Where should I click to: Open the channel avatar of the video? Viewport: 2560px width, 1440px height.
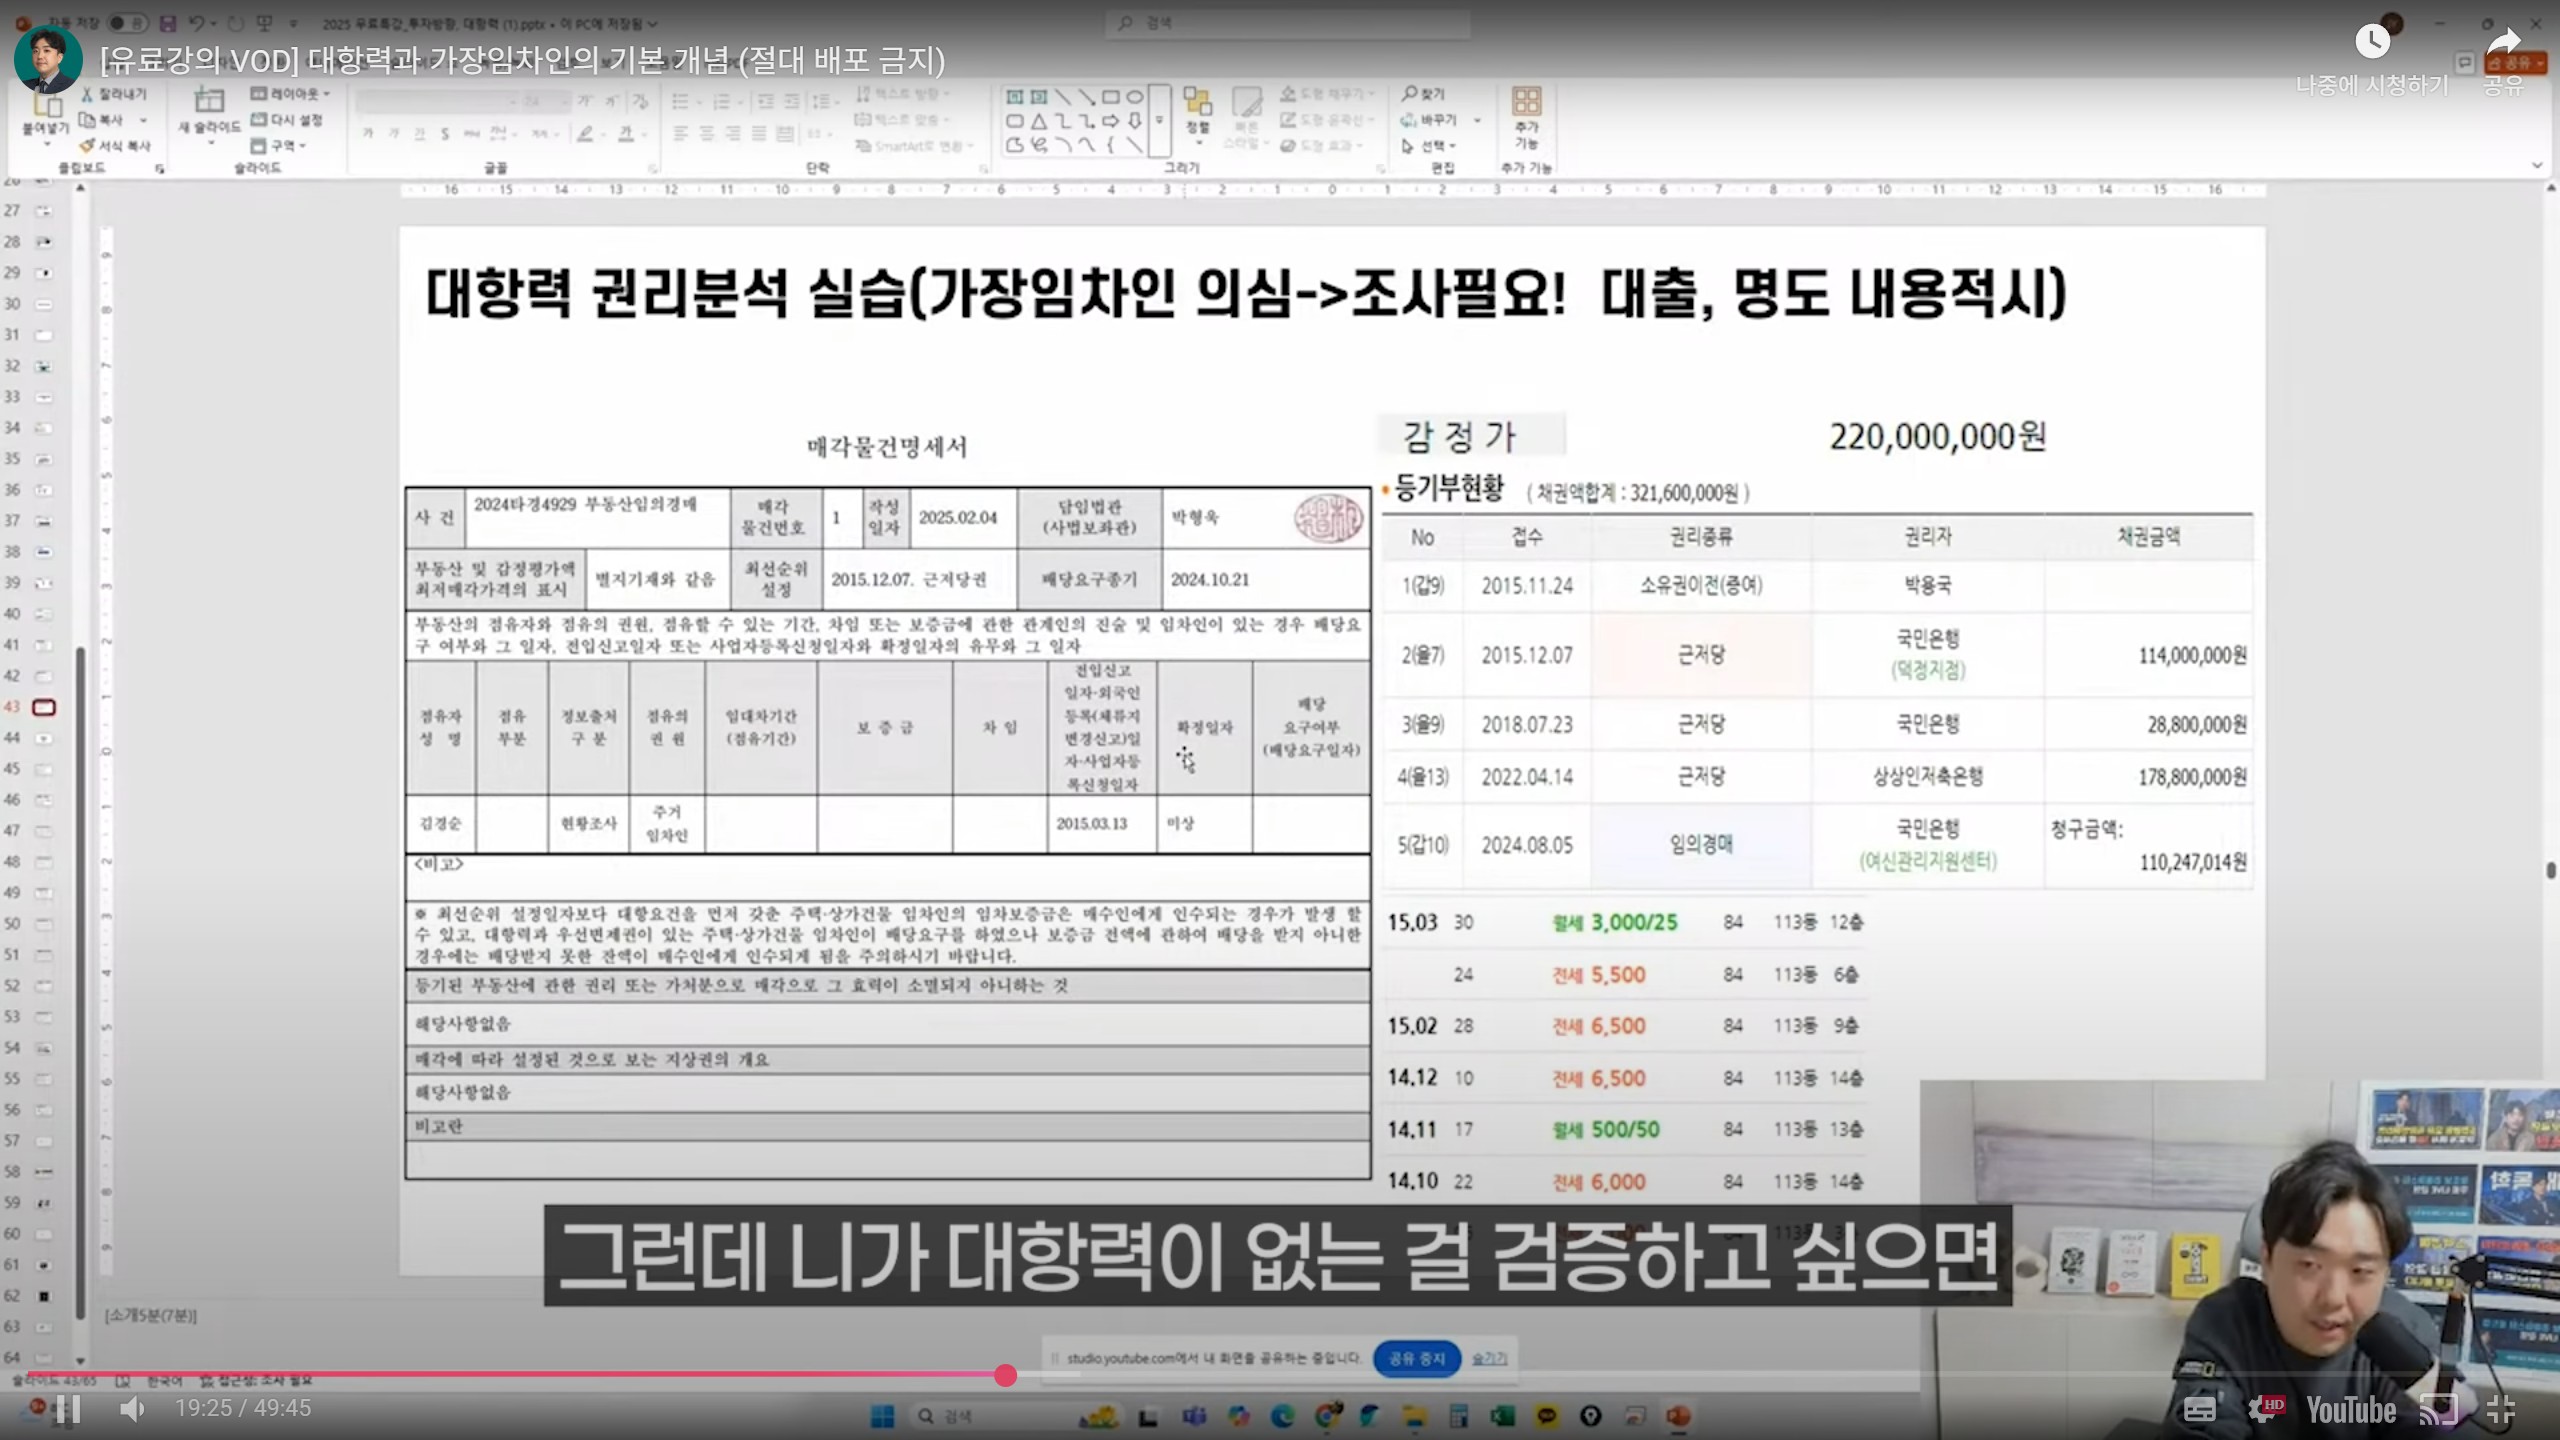click(48, 59)
